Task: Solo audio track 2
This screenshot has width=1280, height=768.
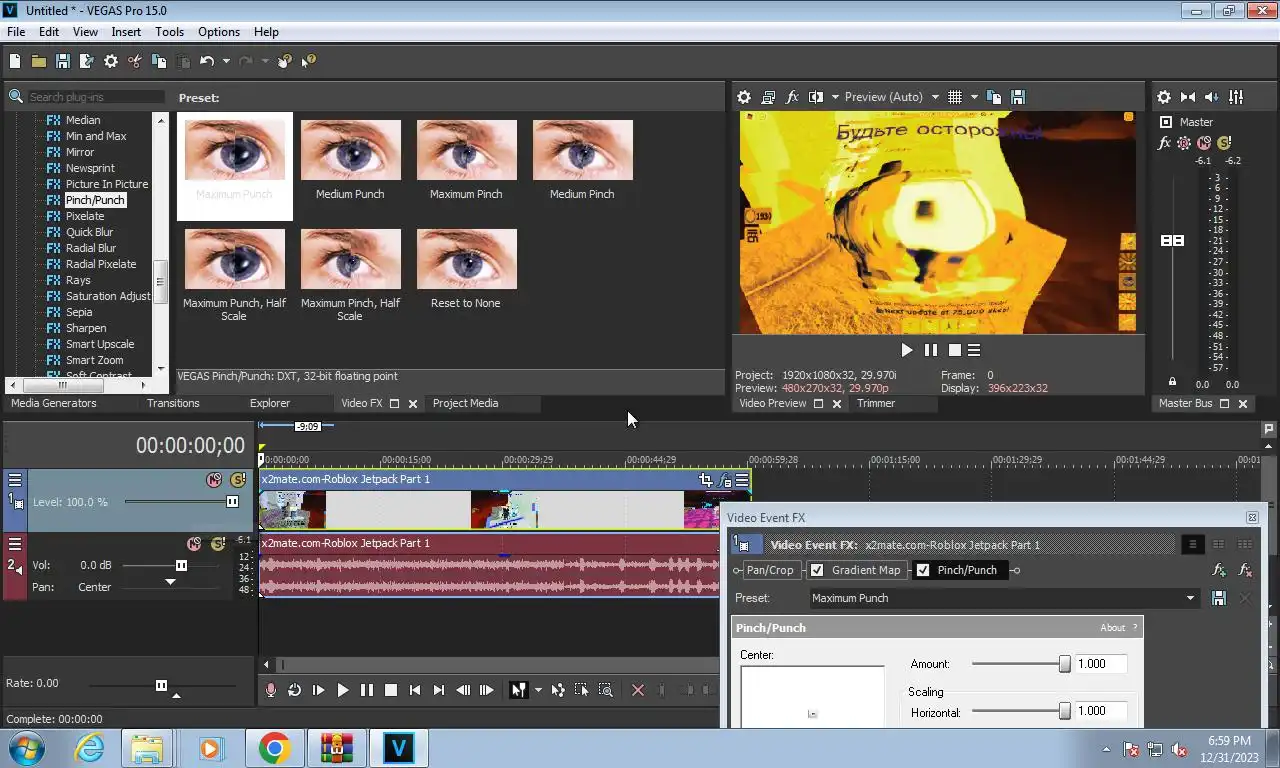Action: [218, 544]
